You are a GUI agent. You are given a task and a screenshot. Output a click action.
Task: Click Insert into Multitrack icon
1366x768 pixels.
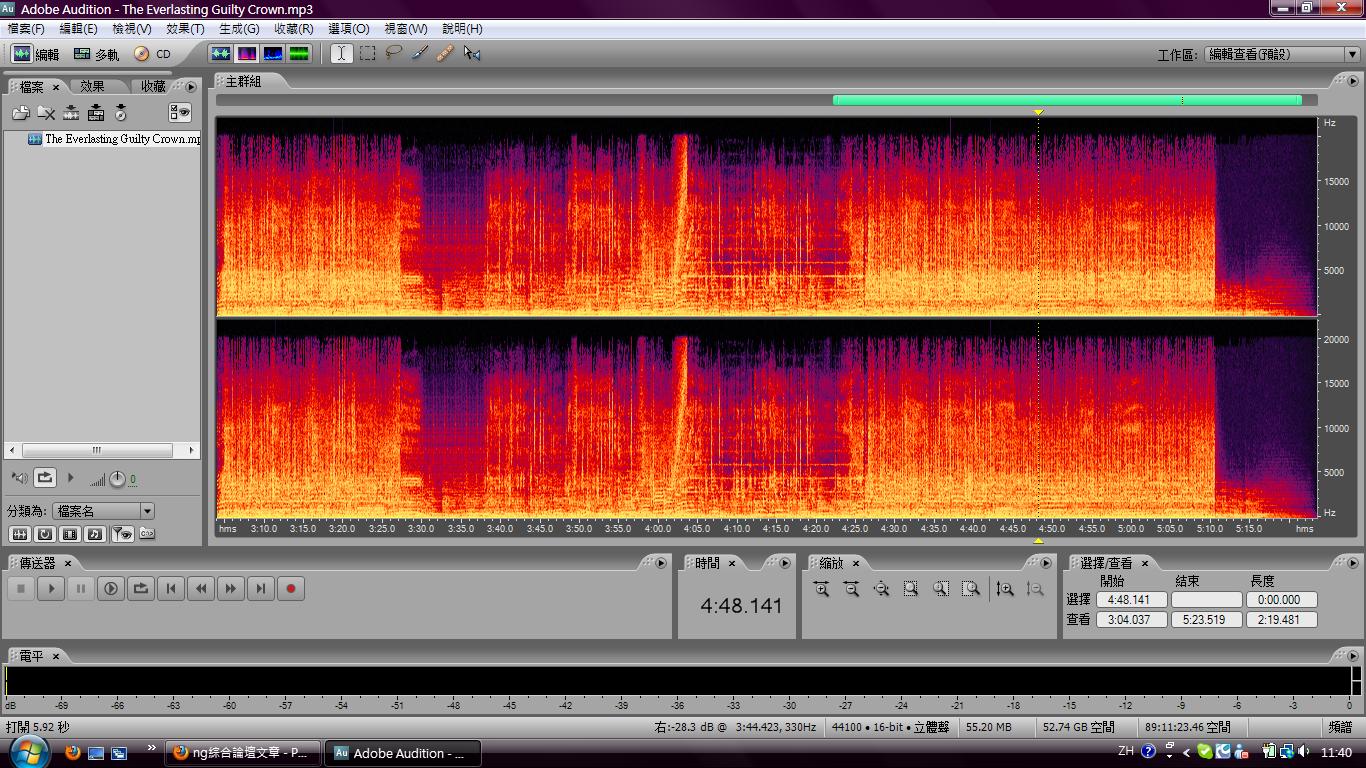tap(96, 113)
